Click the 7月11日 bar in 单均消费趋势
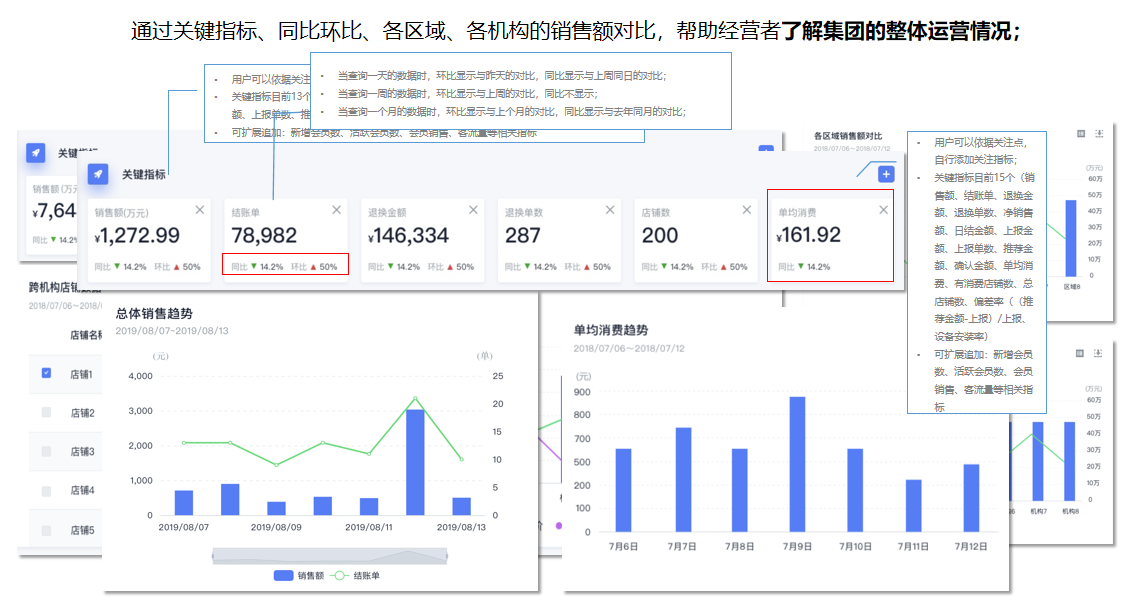The image size is (1142, 608). pos(913,506)
